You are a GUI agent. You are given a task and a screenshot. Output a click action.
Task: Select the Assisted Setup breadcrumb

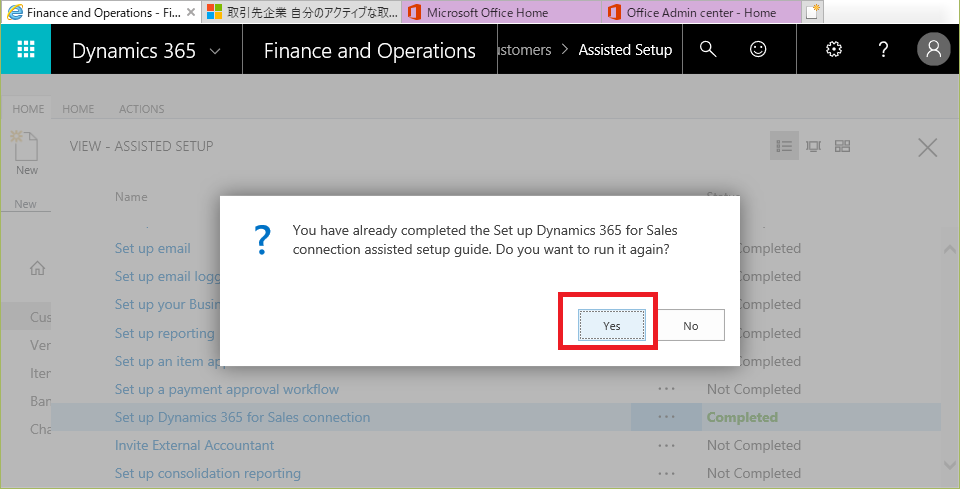coord(625,50)
